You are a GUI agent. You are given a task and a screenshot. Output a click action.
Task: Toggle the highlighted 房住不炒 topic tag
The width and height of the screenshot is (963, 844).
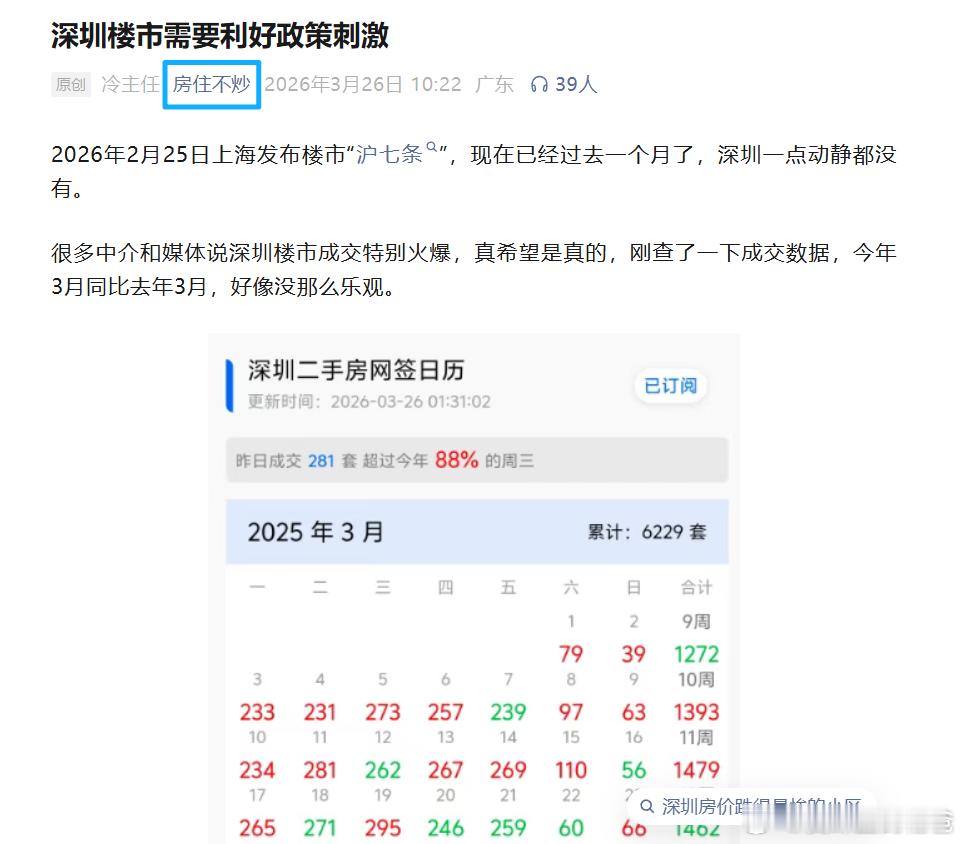pyautogui.click(x=211, y=85)
